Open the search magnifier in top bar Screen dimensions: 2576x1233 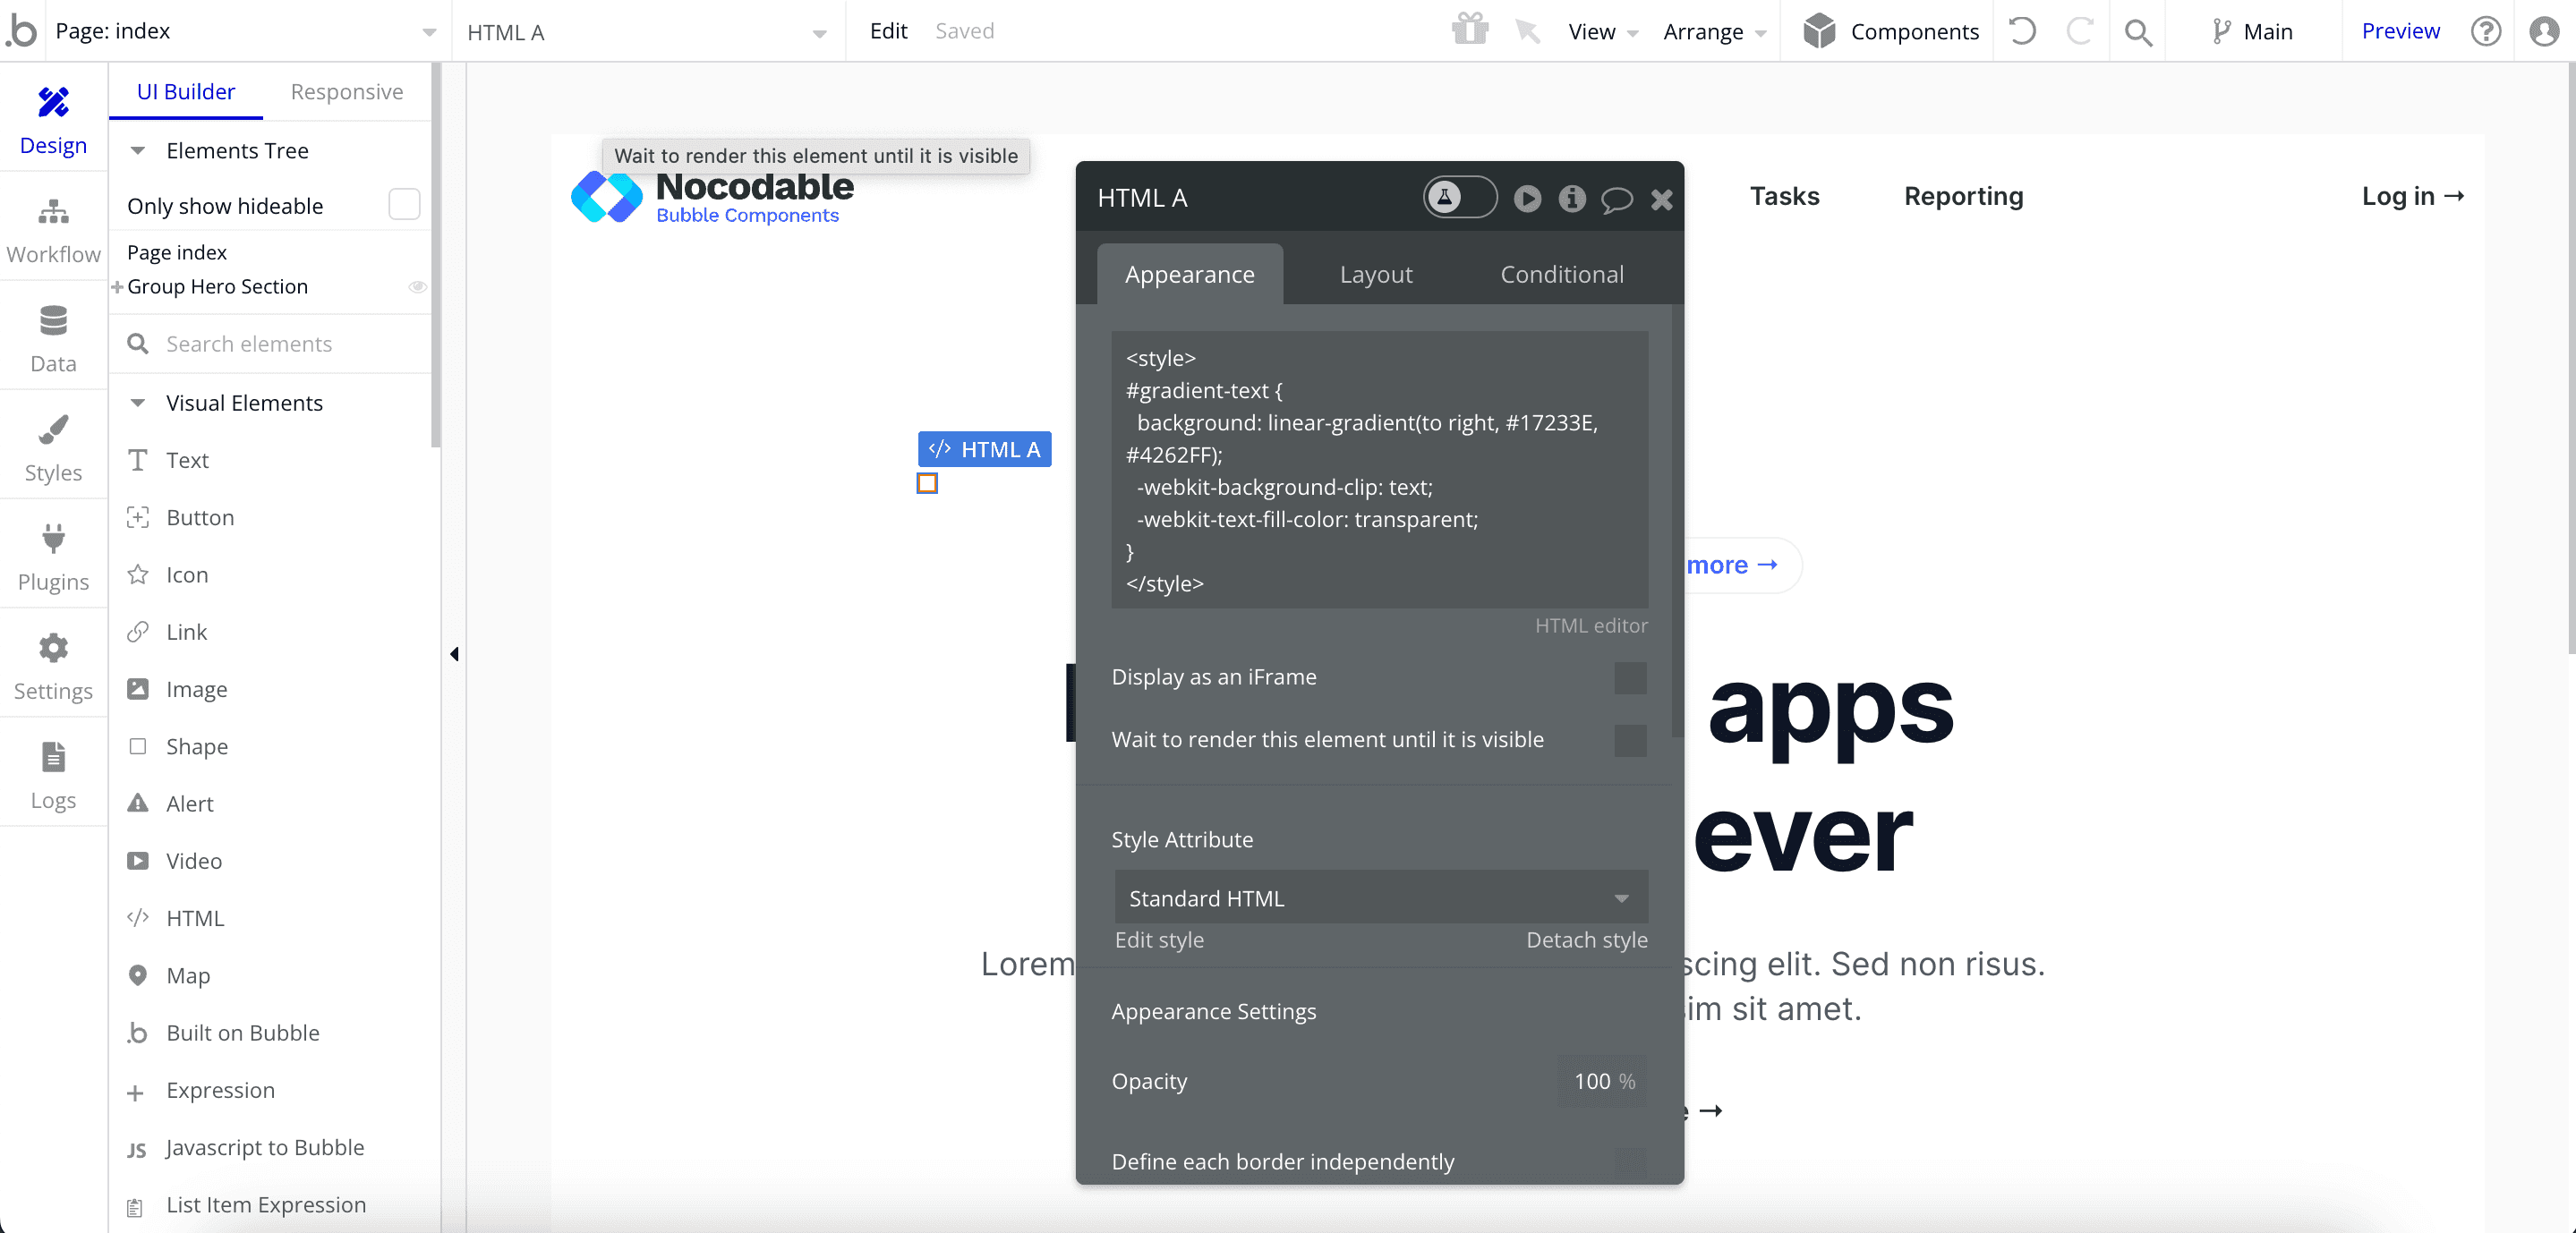pos(2137,32)
